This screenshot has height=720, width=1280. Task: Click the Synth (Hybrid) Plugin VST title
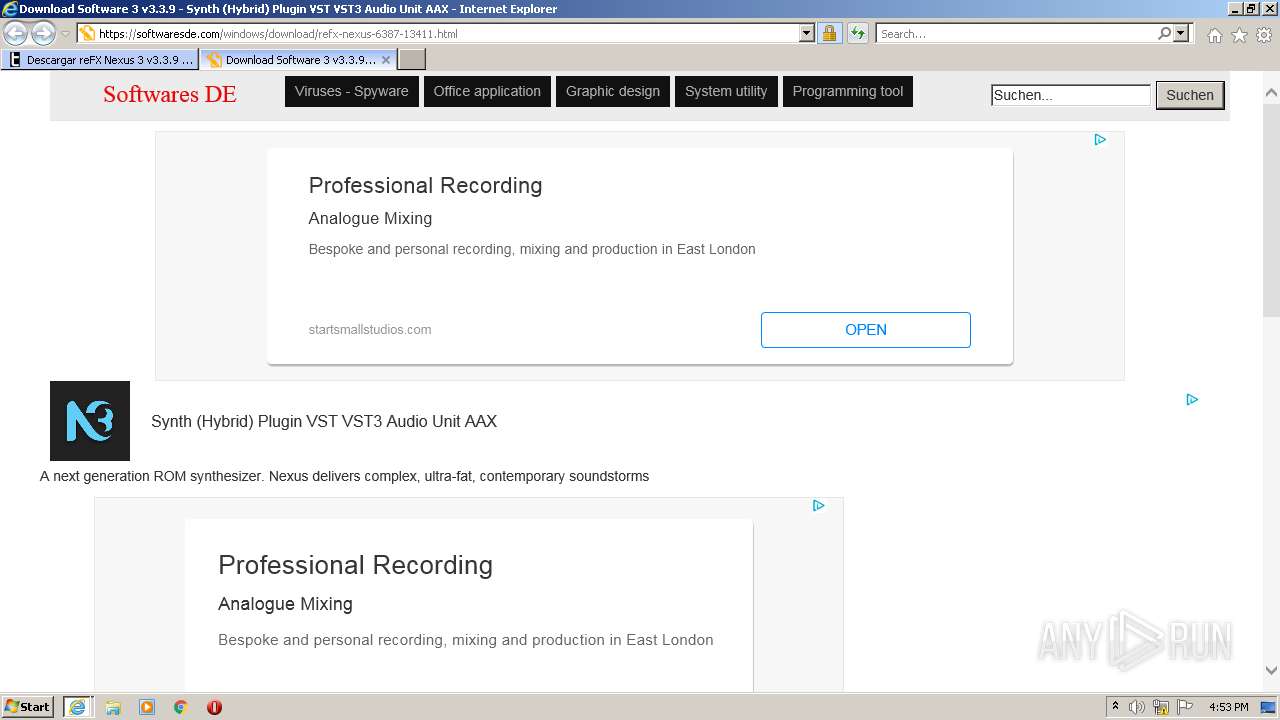(324, 421)
